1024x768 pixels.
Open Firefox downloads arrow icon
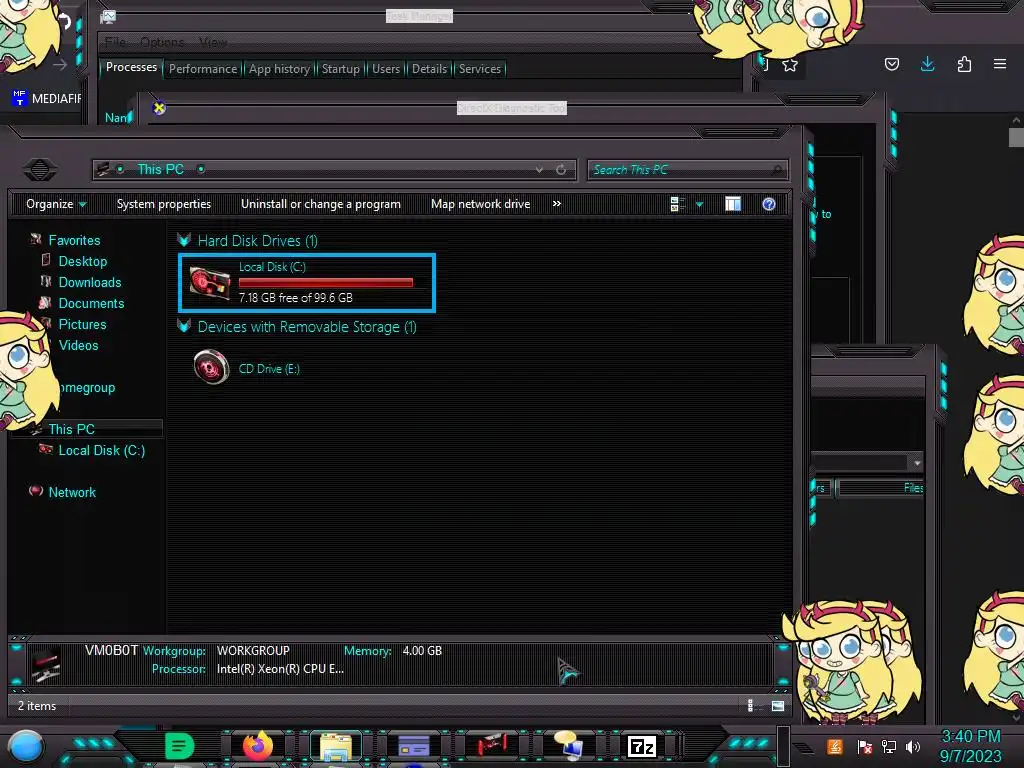(927, 63)
